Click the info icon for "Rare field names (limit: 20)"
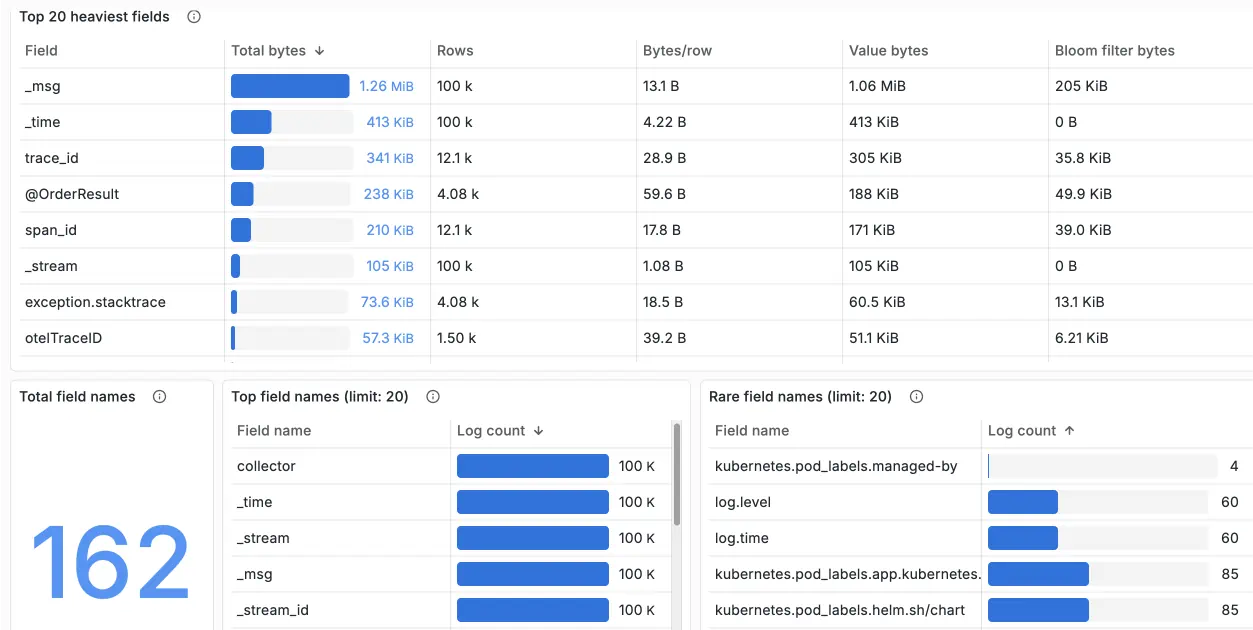Screen dimensions: 1253x630 click(916, 396)
